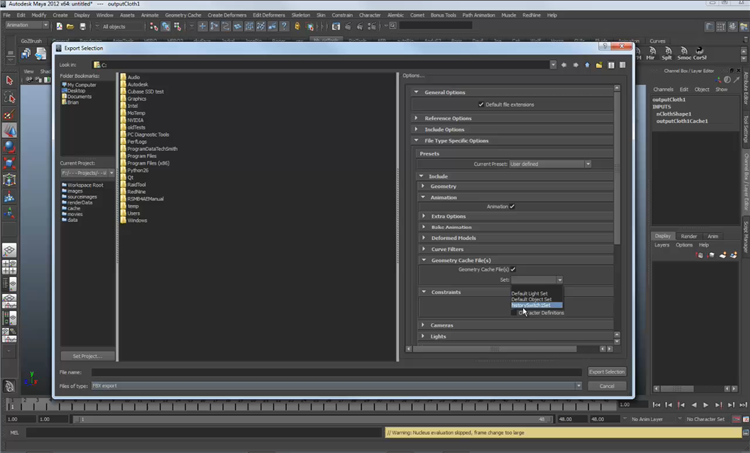The image size is (750, 453).
Task: Expand the Curve Filters section
Action: 423,249
